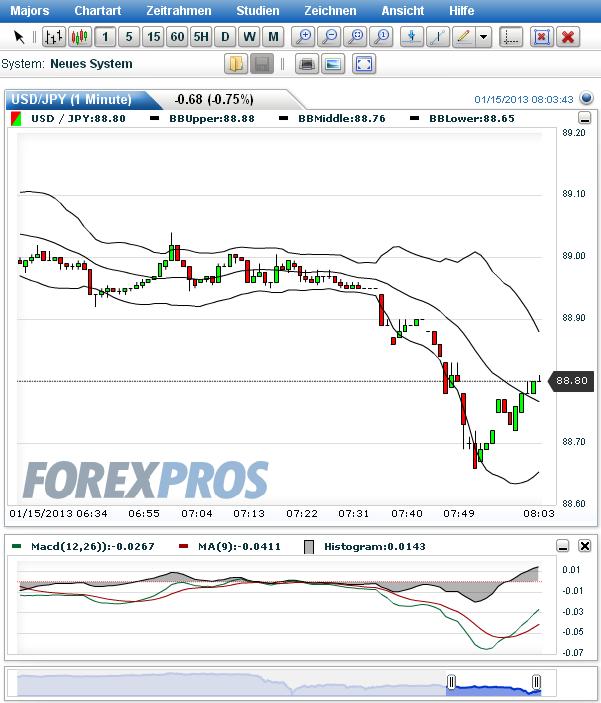Click the delete selected drawing icon

542,37
